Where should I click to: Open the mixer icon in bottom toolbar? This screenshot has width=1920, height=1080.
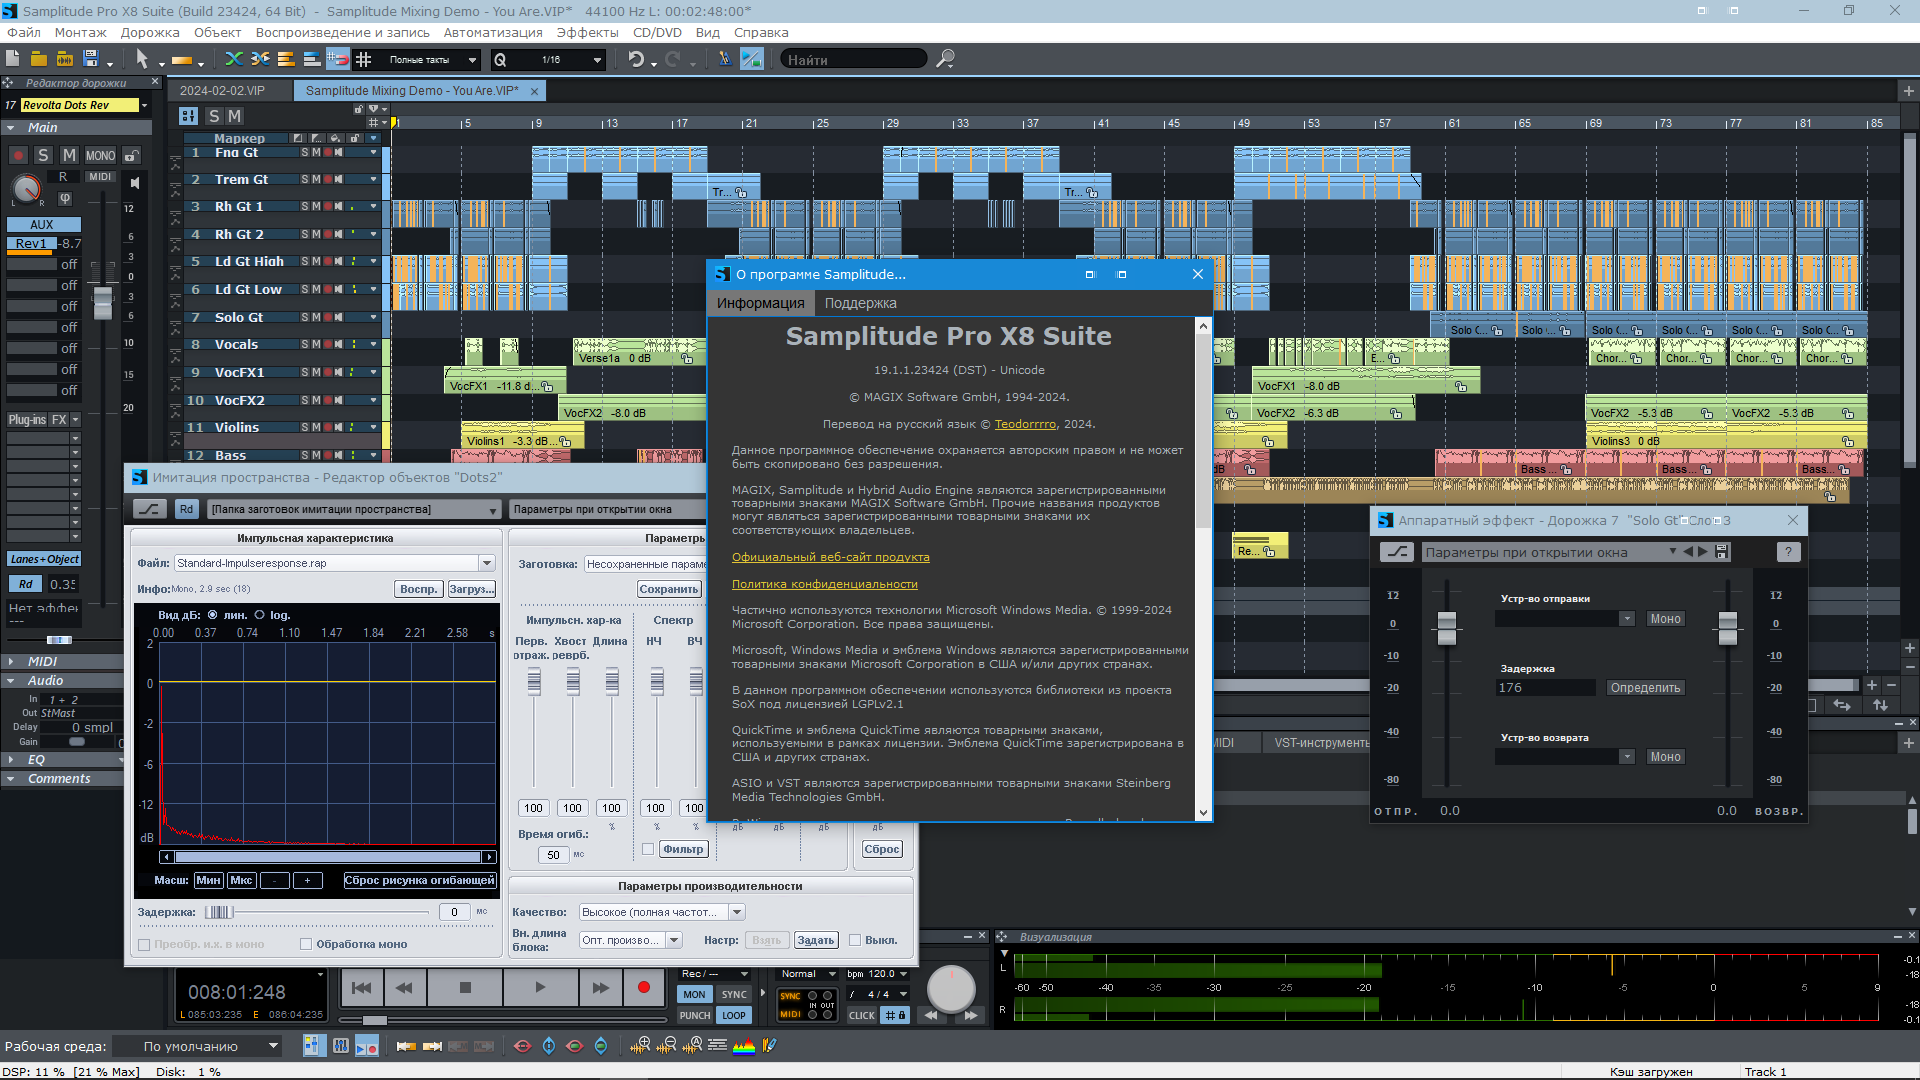tap(341, 1046)
